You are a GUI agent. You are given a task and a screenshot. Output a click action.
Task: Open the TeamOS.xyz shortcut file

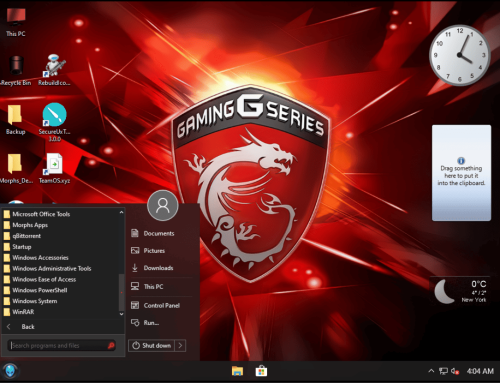(54, 168)
